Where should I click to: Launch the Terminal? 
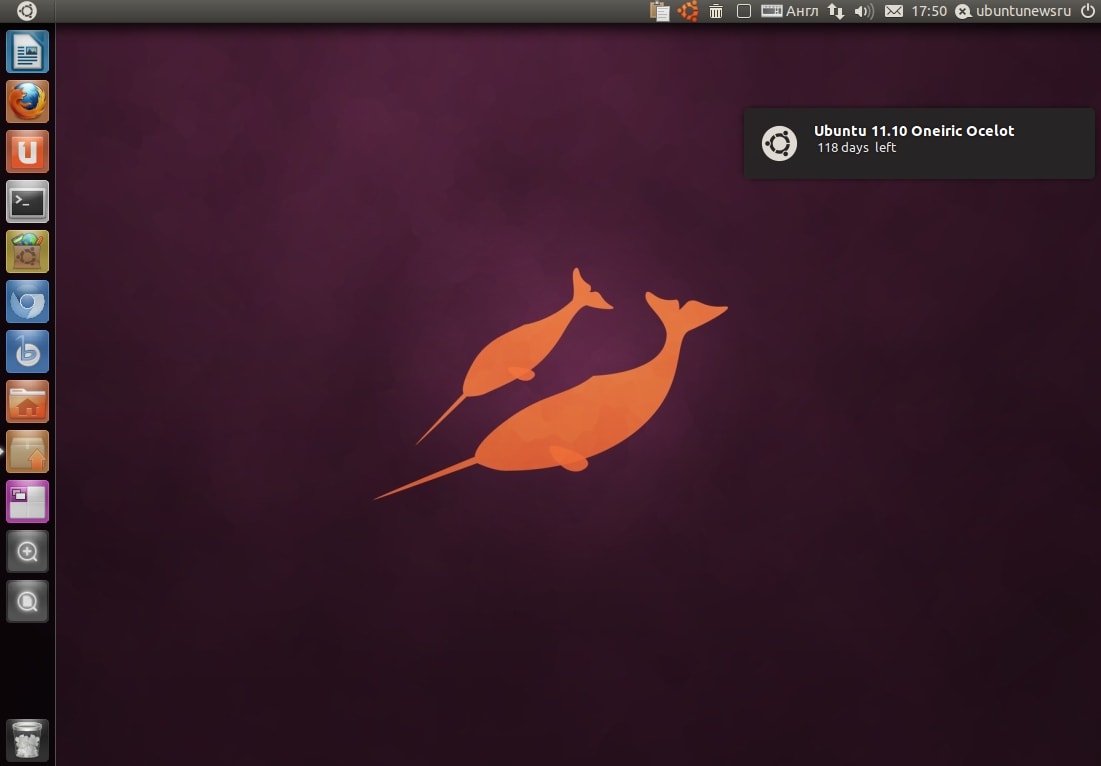pos(27,202)
